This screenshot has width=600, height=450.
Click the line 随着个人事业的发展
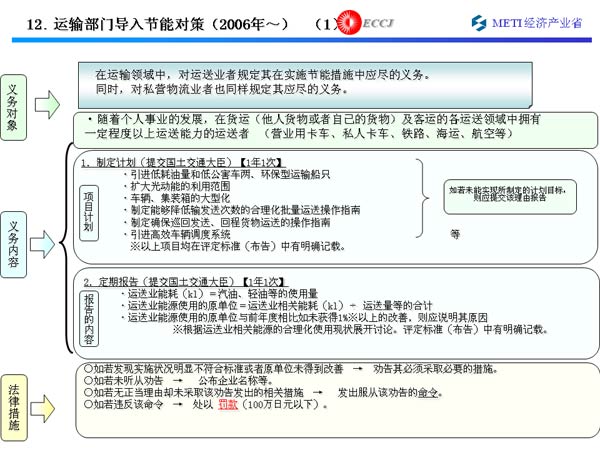pos(313,119)
